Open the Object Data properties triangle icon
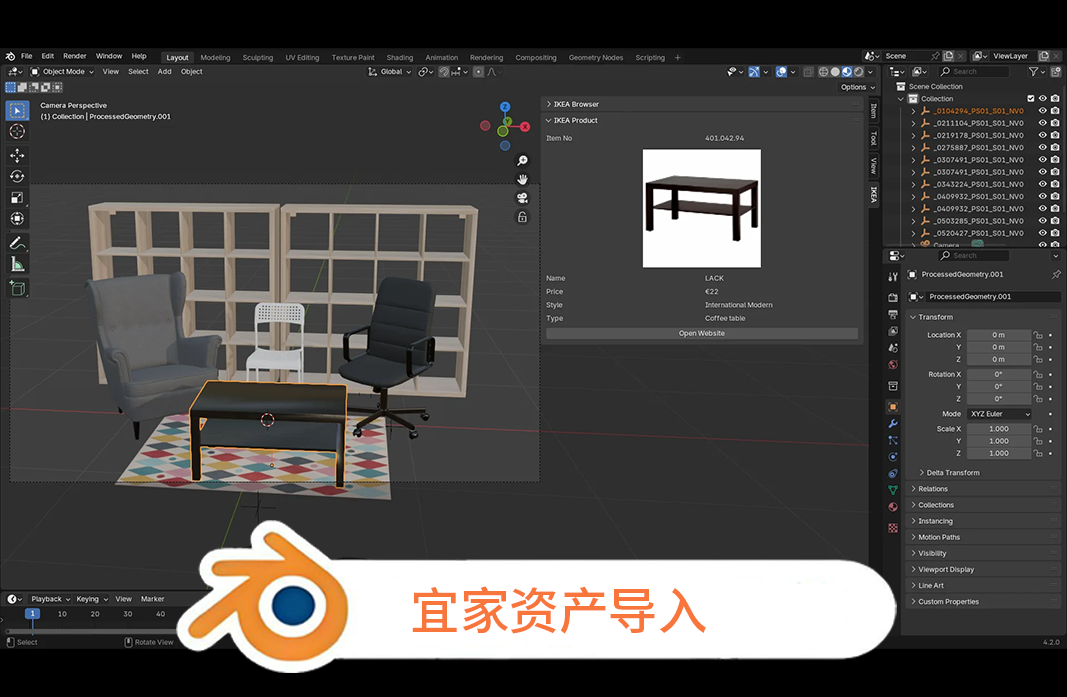The image size is (1067, 697). 893,490
